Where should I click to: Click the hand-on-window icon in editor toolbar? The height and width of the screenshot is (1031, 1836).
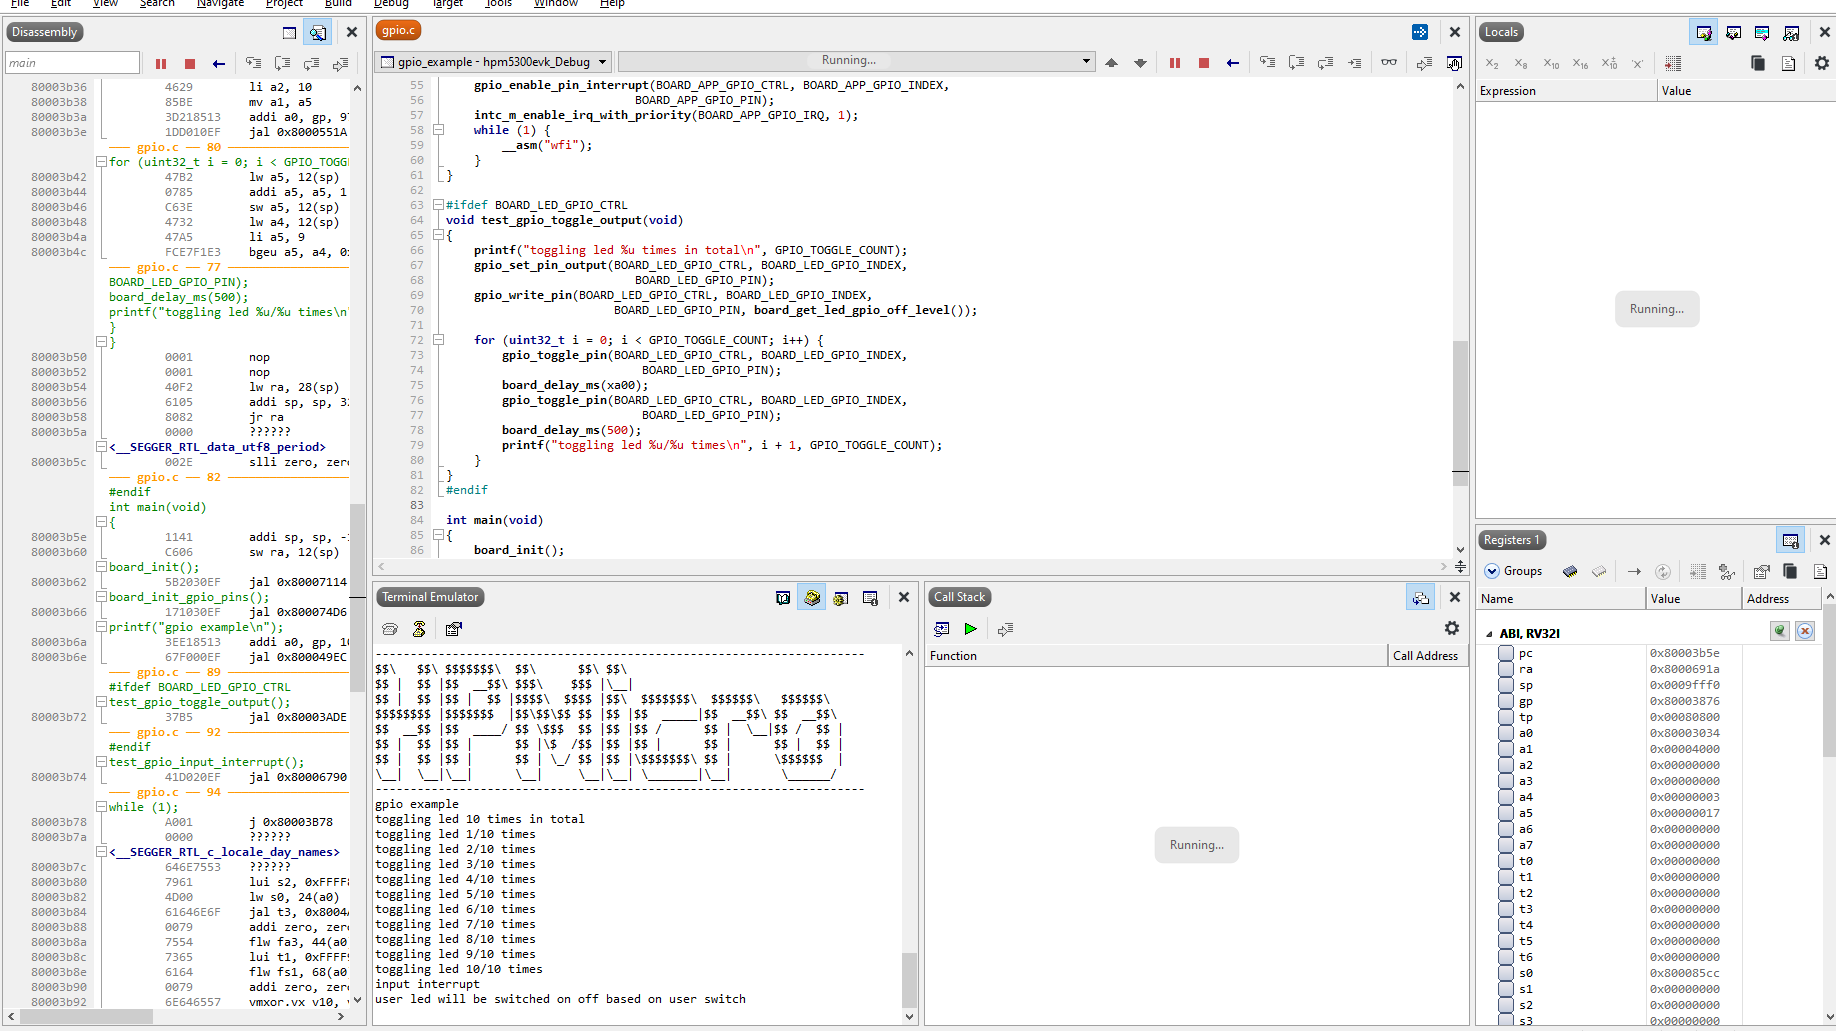point(1454,63)
